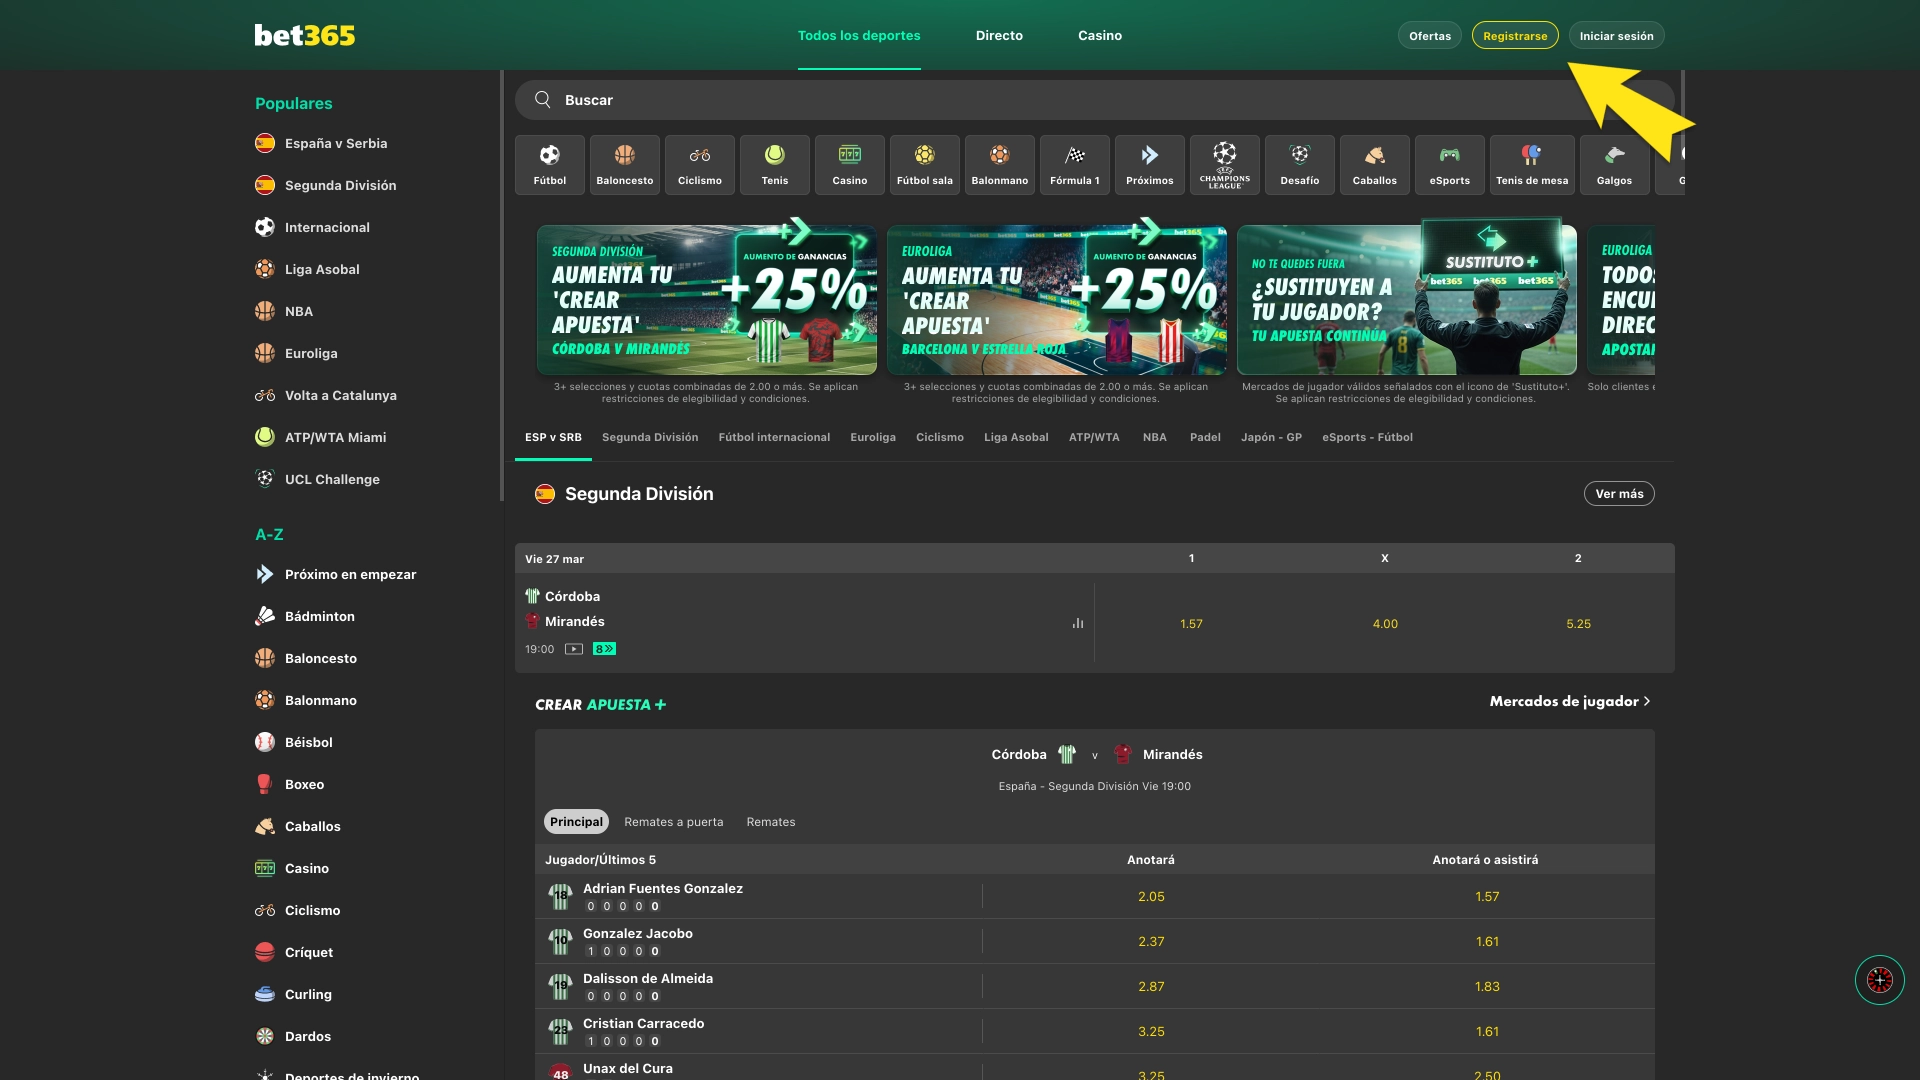Open the floating roulette casino button
The image size is (1920, 1080).
click(1879, 980)
